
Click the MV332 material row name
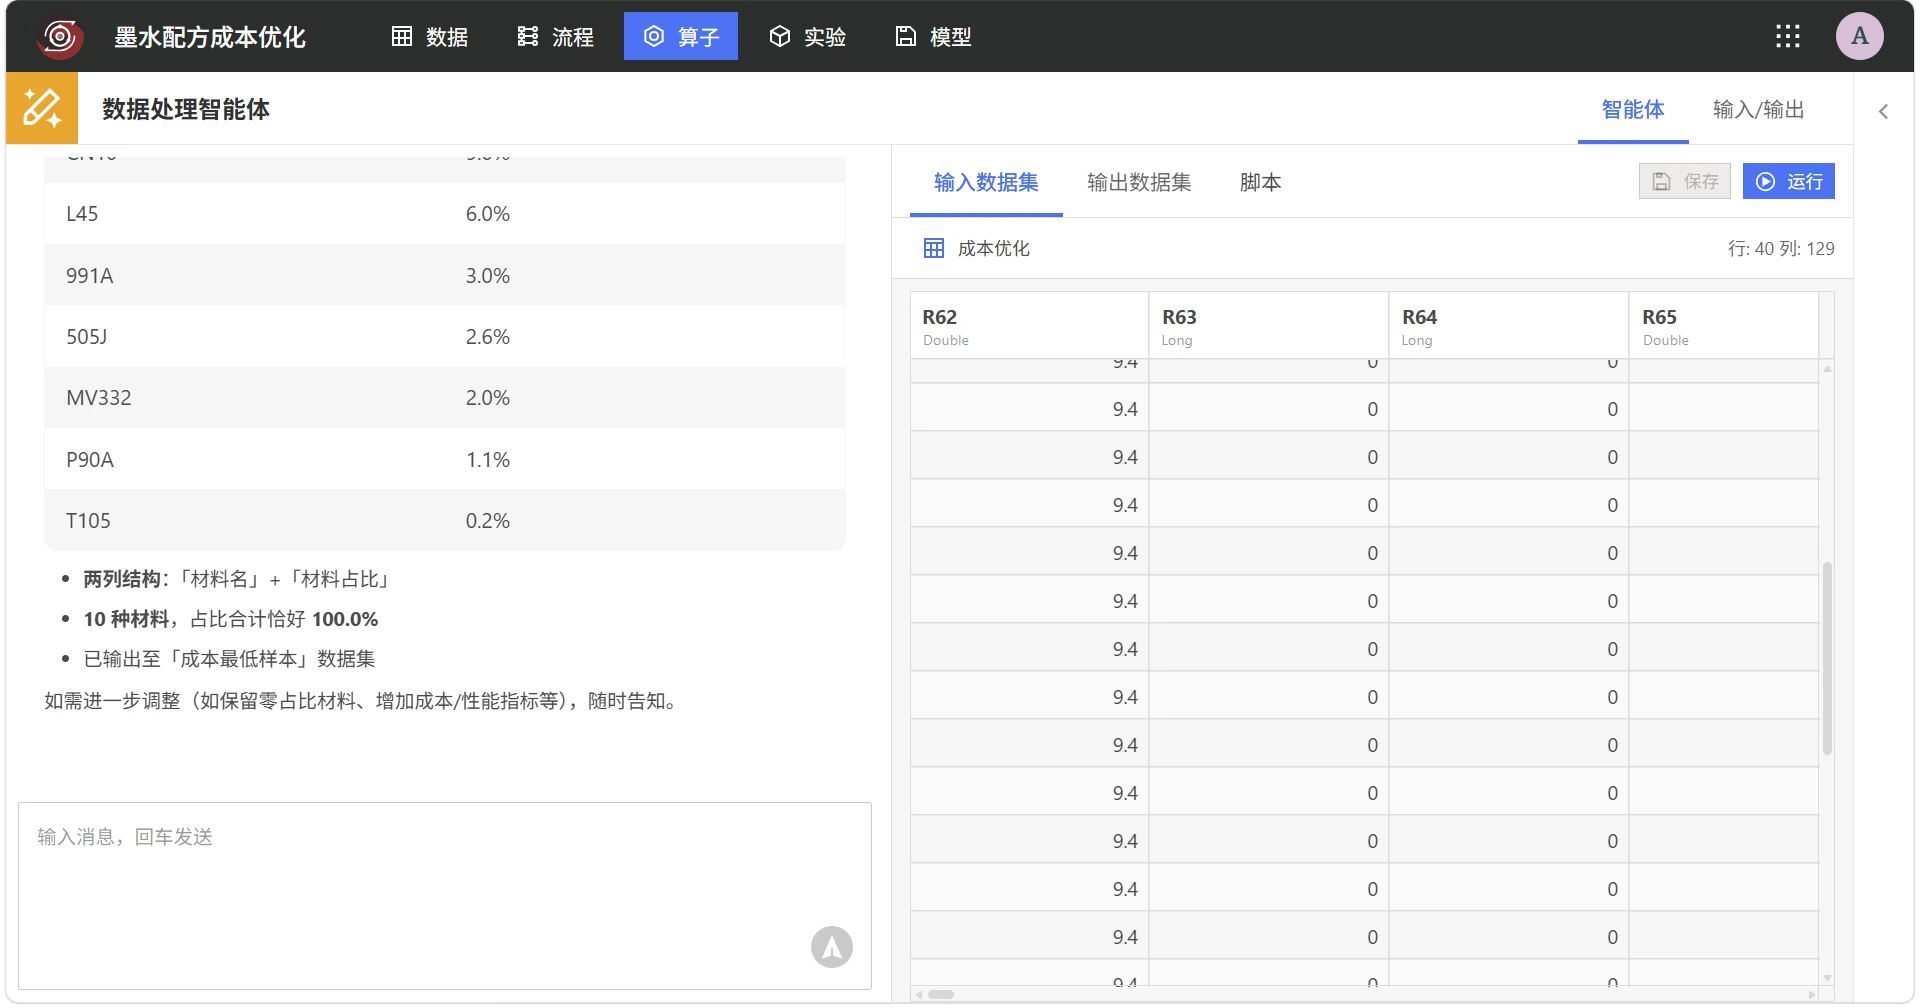tap(99, 398)
